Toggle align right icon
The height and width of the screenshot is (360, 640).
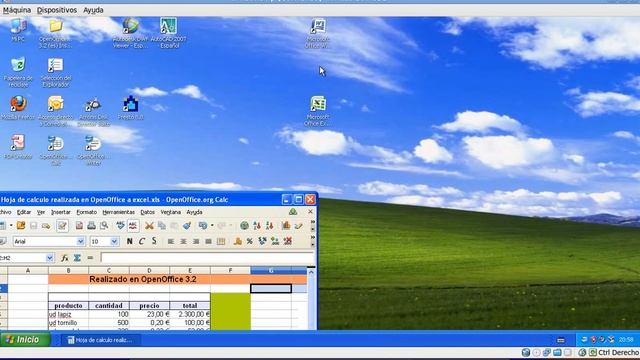[196, 242]
